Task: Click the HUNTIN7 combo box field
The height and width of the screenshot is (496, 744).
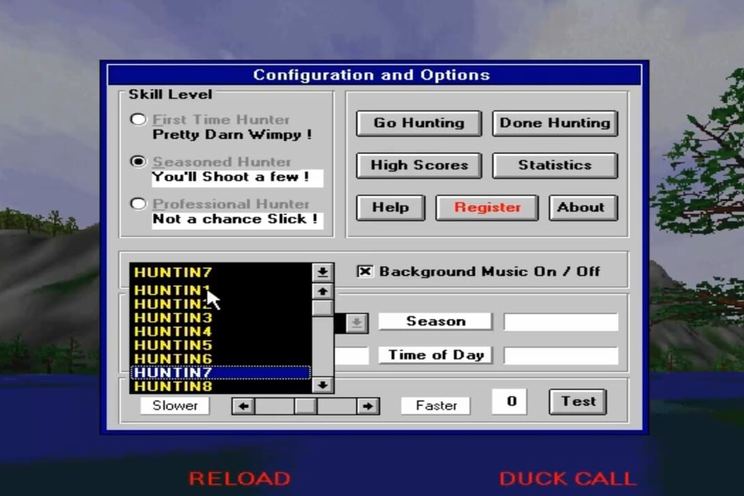Action: 221,272
